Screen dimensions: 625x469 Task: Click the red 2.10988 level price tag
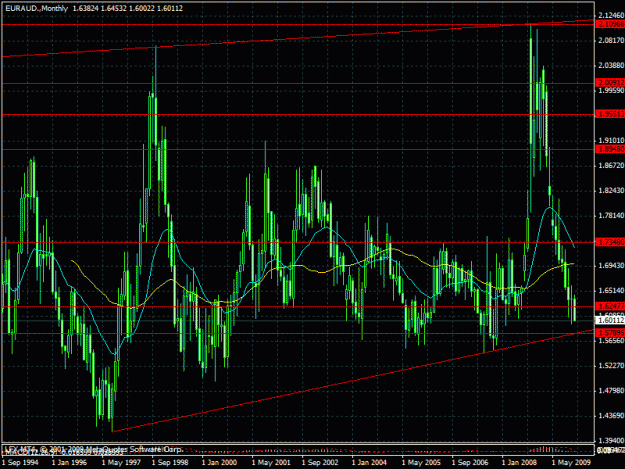pos(610,25)
